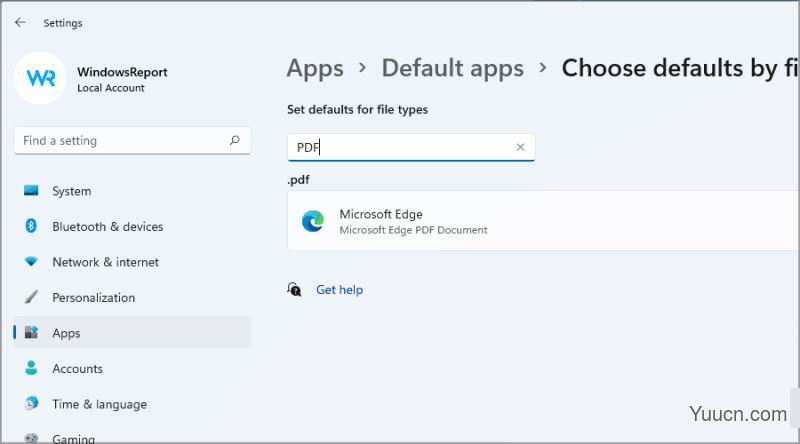Click the magnifier icon in Find a setting

[x=235, y=140]
